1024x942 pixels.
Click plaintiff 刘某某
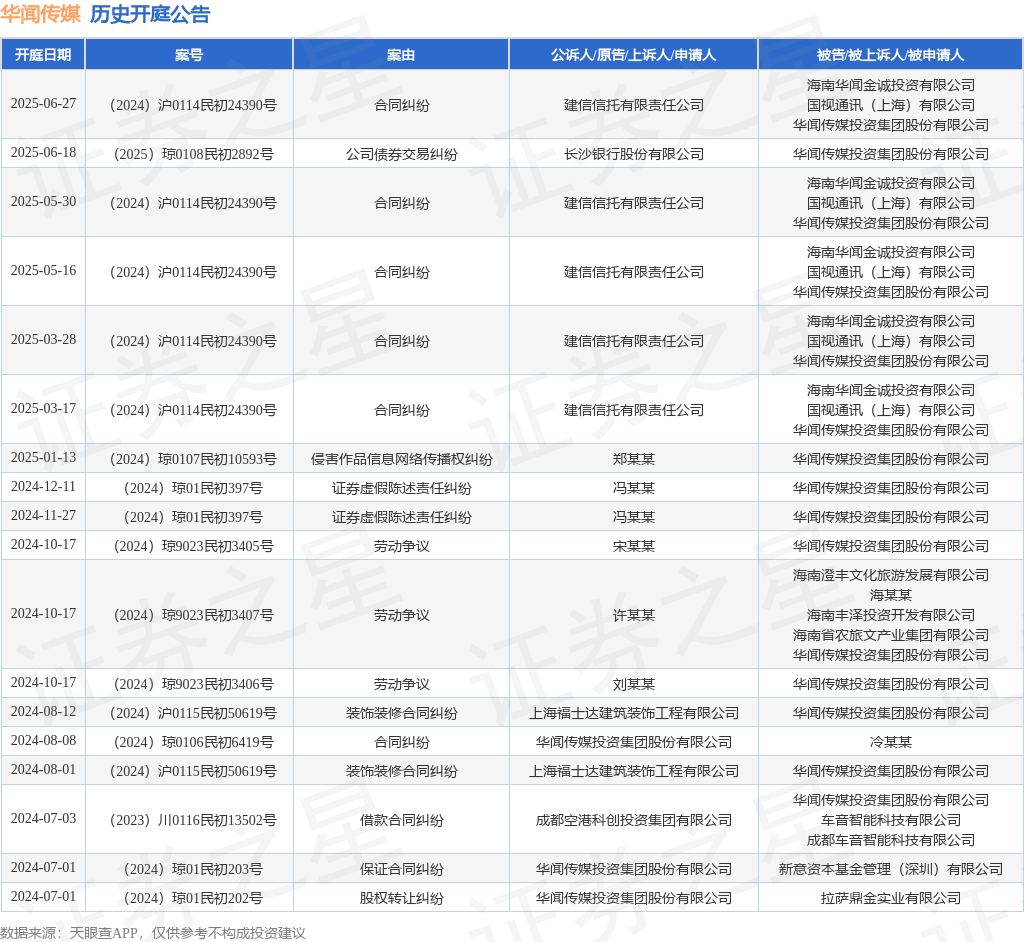[633, 684]
